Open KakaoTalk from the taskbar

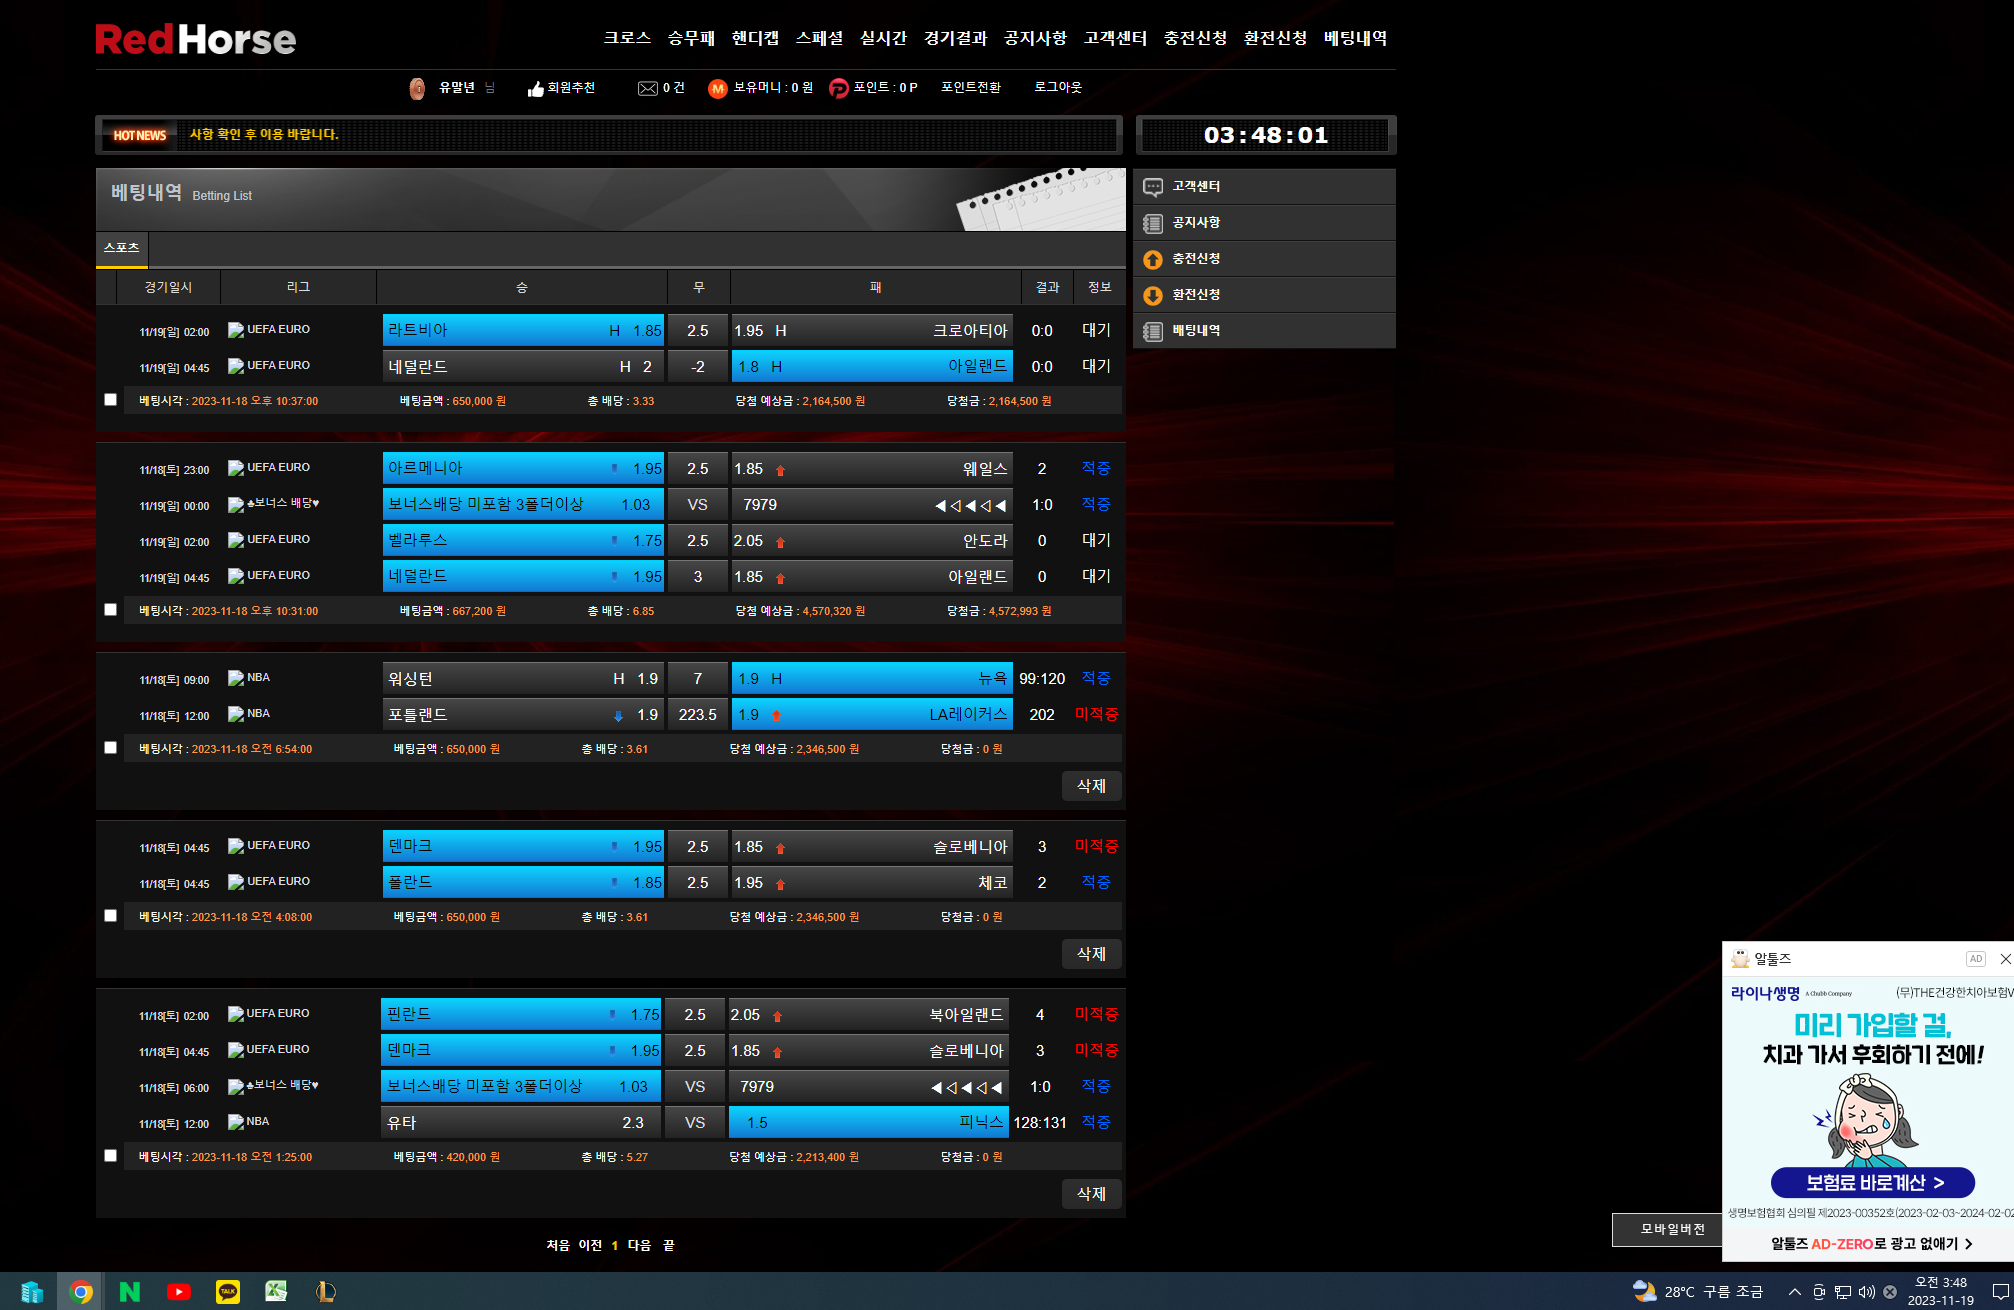[x=228, y=1291]
